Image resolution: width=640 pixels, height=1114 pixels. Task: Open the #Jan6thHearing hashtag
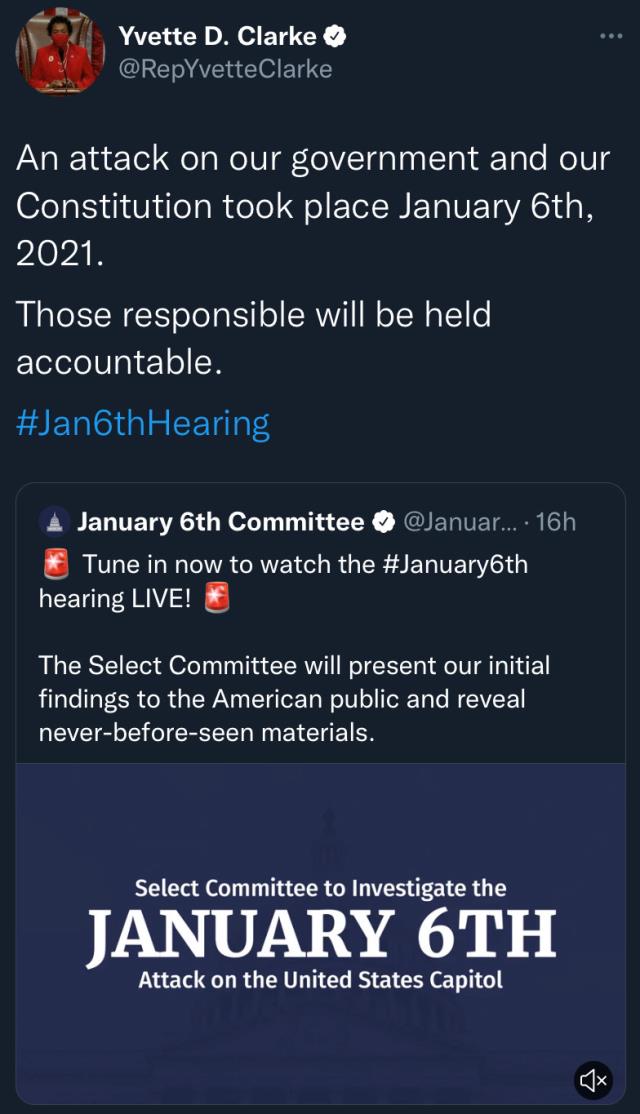point(143,423)
